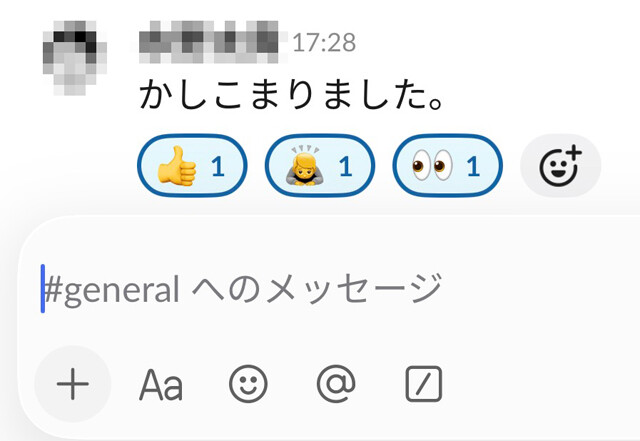This screenshot has height=441, width=640.
Task: Focus the #general message input field
Action: (300, 289)
